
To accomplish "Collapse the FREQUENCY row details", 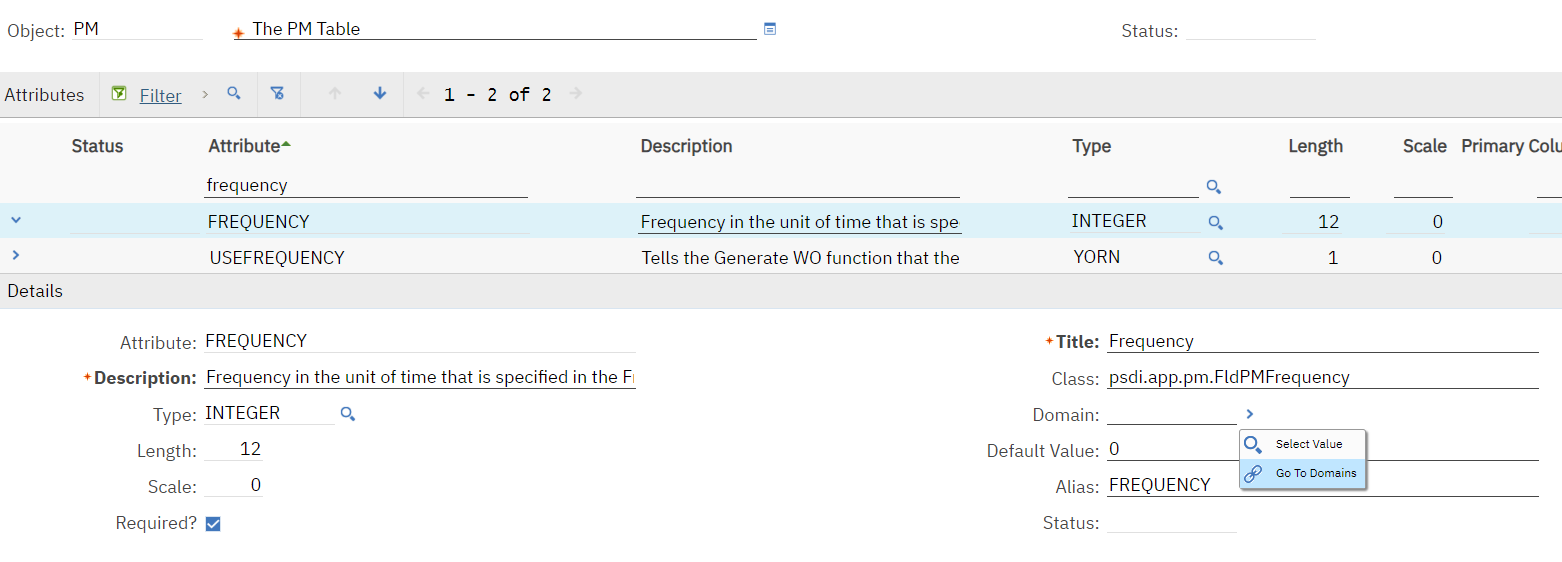I will [x=16, y=221].
